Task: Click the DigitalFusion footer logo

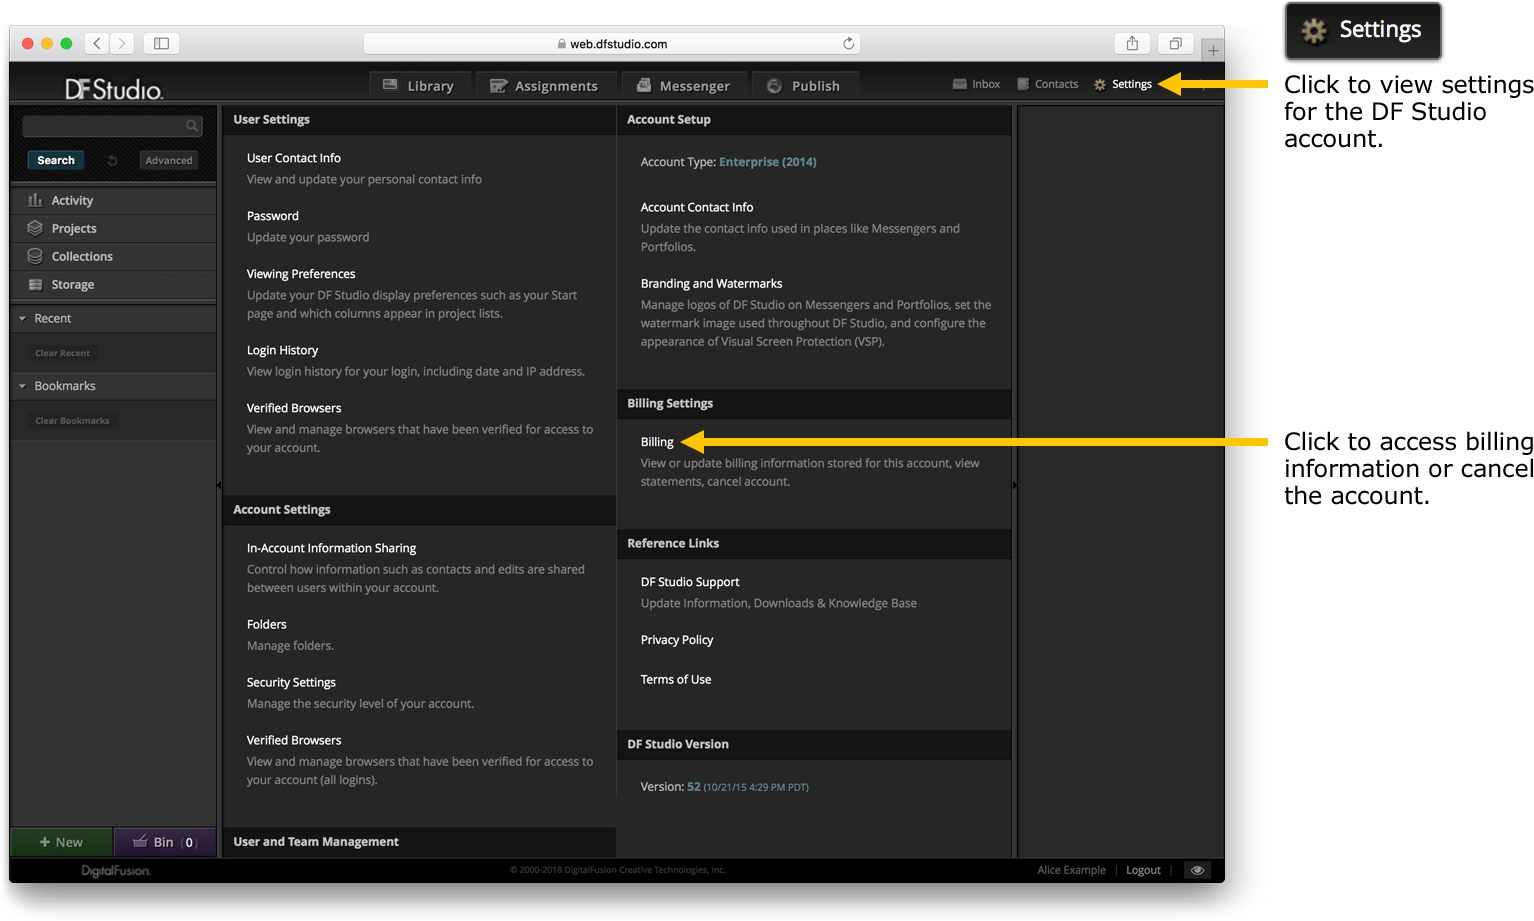Action: tap(116, 871)
